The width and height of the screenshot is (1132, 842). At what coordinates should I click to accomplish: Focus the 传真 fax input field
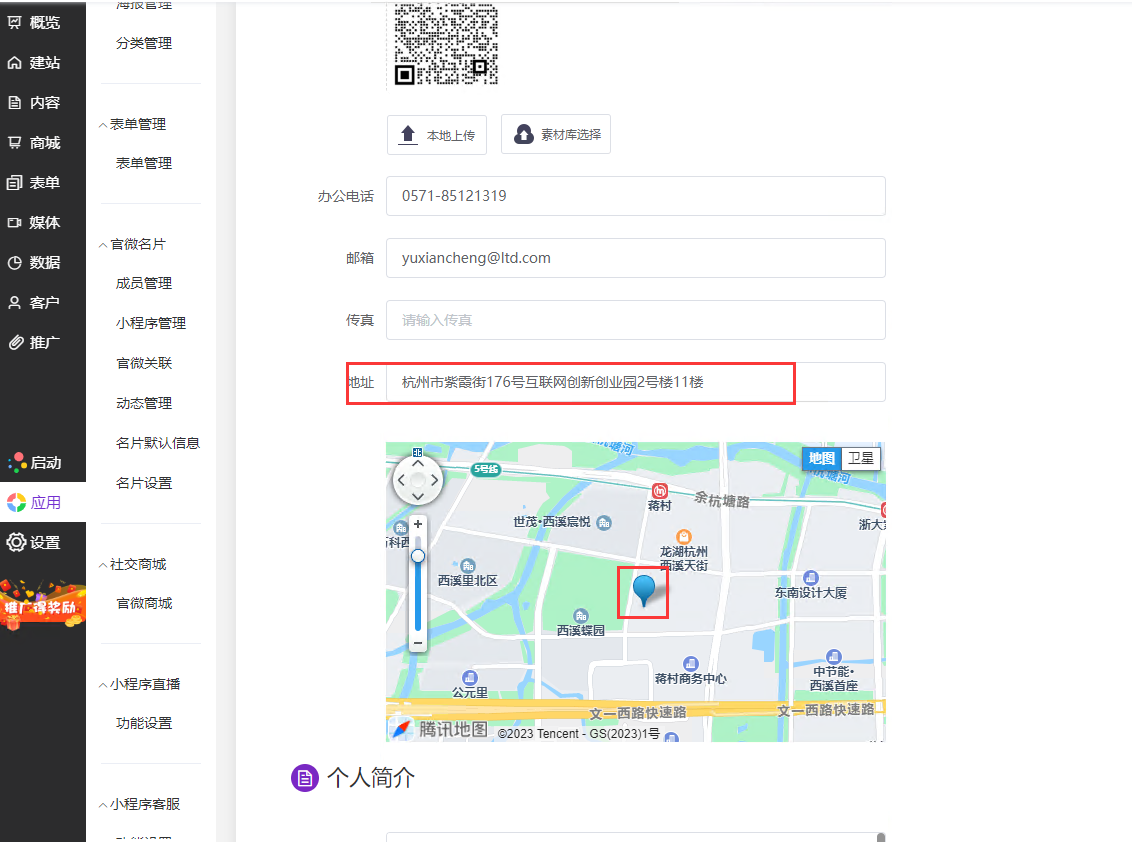[x=635, y=320]
